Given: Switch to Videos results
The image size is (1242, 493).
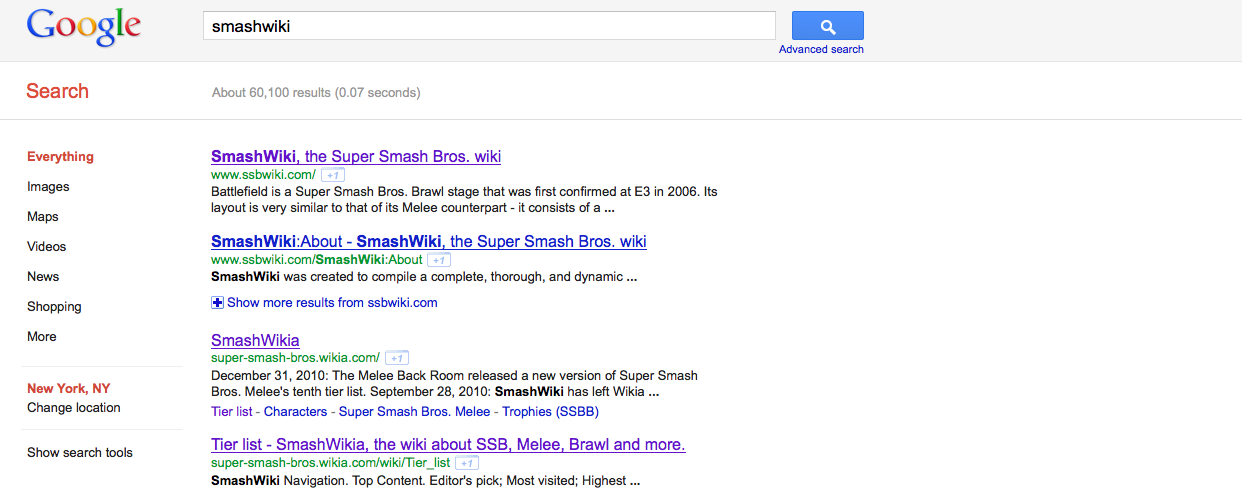Looking at the screenshot, I should 47,247.
